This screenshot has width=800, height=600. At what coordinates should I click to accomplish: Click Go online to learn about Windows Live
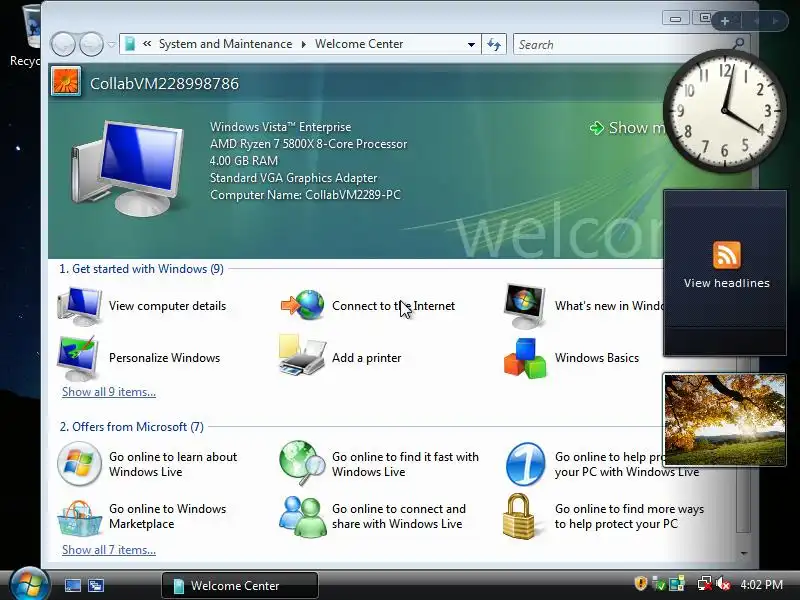(173, 464)
